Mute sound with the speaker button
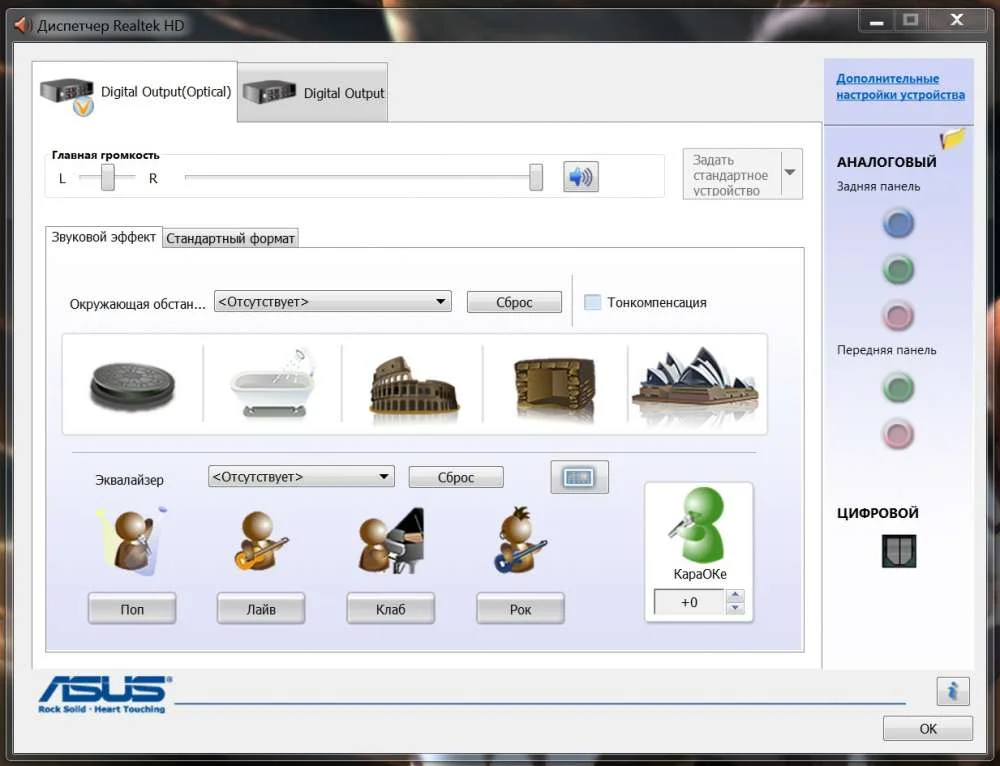This screenshot has height=766, width=1000. (580, 177)
